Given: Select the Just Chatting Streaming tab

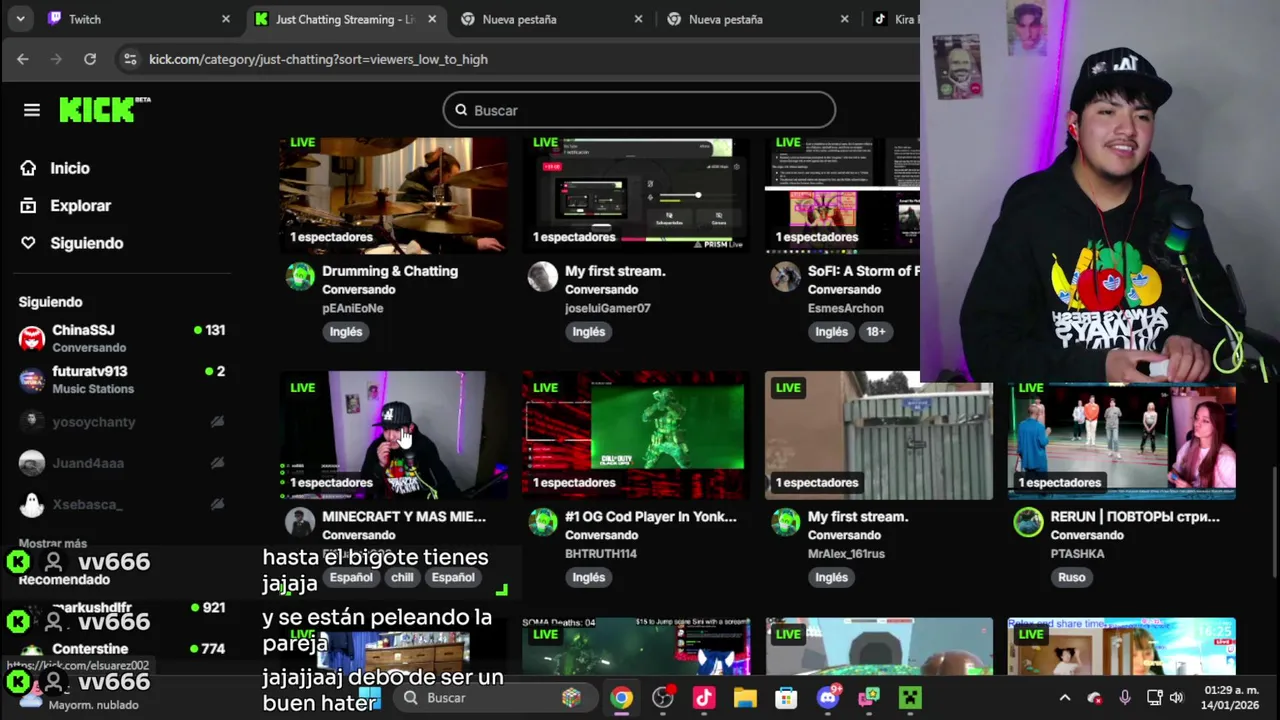Looking at the screenshot, I should click(x=344, y=19).
